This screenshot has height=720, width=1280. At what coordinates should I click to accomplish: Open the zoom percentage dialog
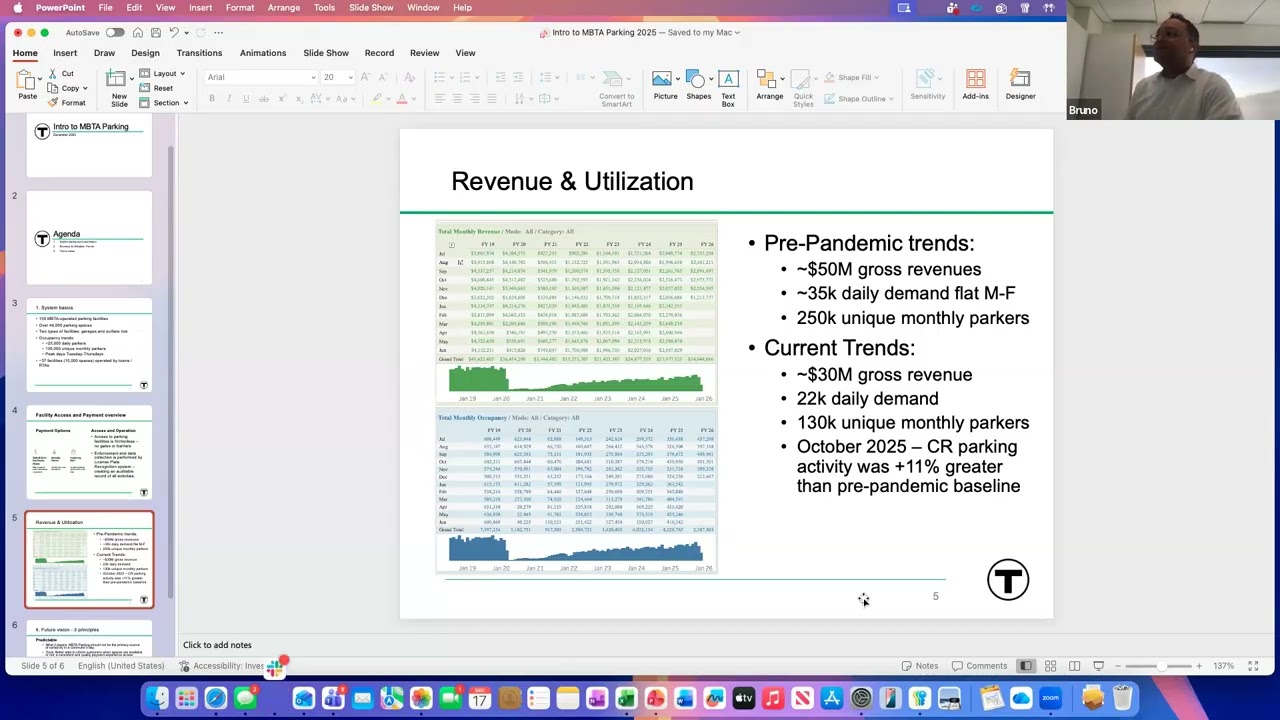[x=1224, y=666]
